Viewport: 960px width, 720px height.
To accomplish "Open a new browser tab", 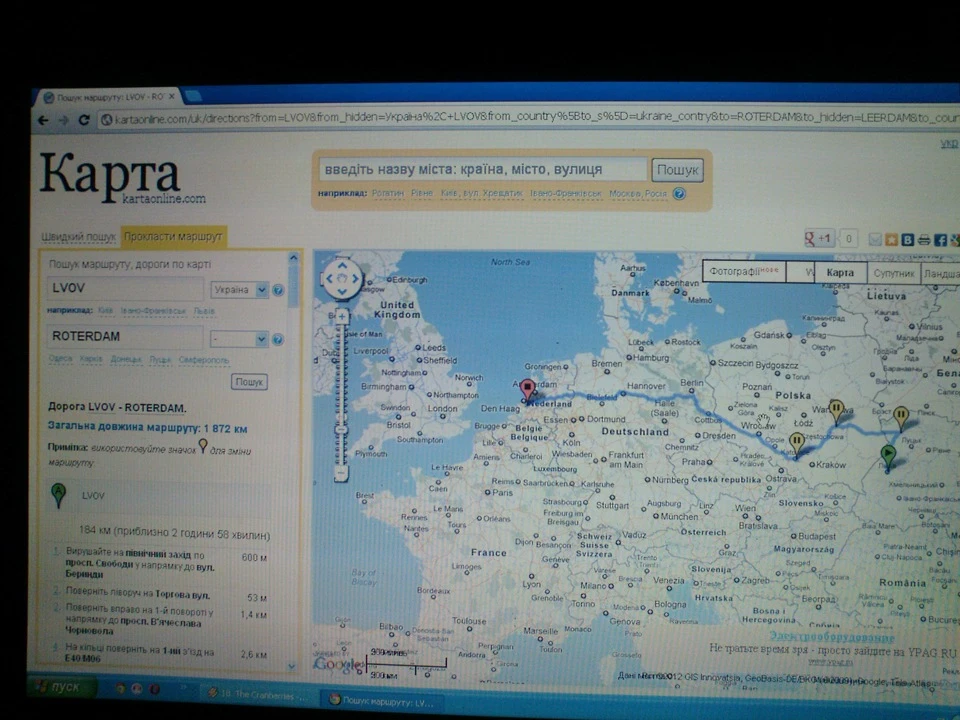I will 192,96.
